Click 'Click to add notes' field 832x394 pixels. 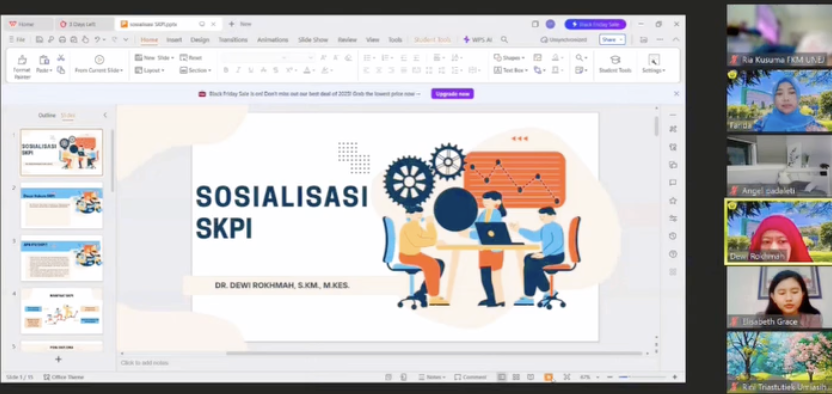(x=144, y=363)
